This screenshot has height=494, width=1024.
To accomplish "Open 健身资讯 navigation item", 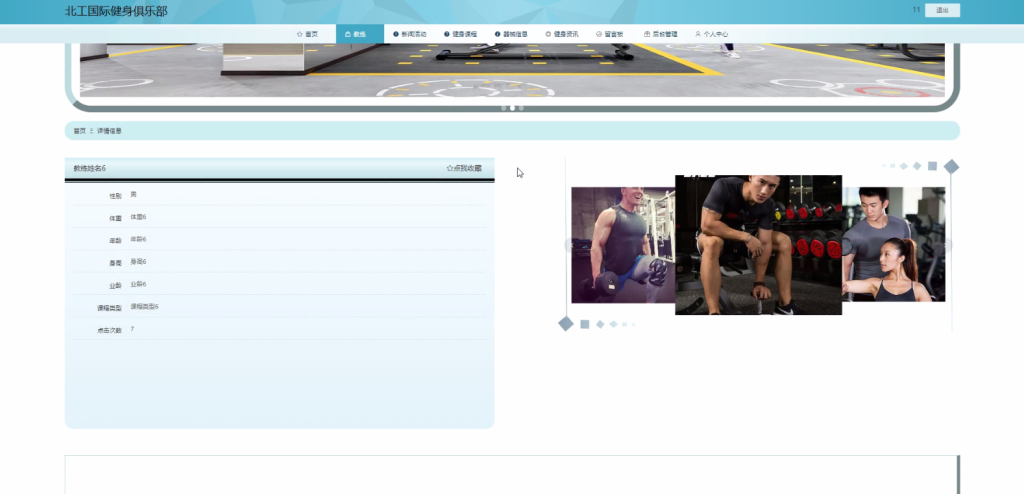I will (562, 34).
